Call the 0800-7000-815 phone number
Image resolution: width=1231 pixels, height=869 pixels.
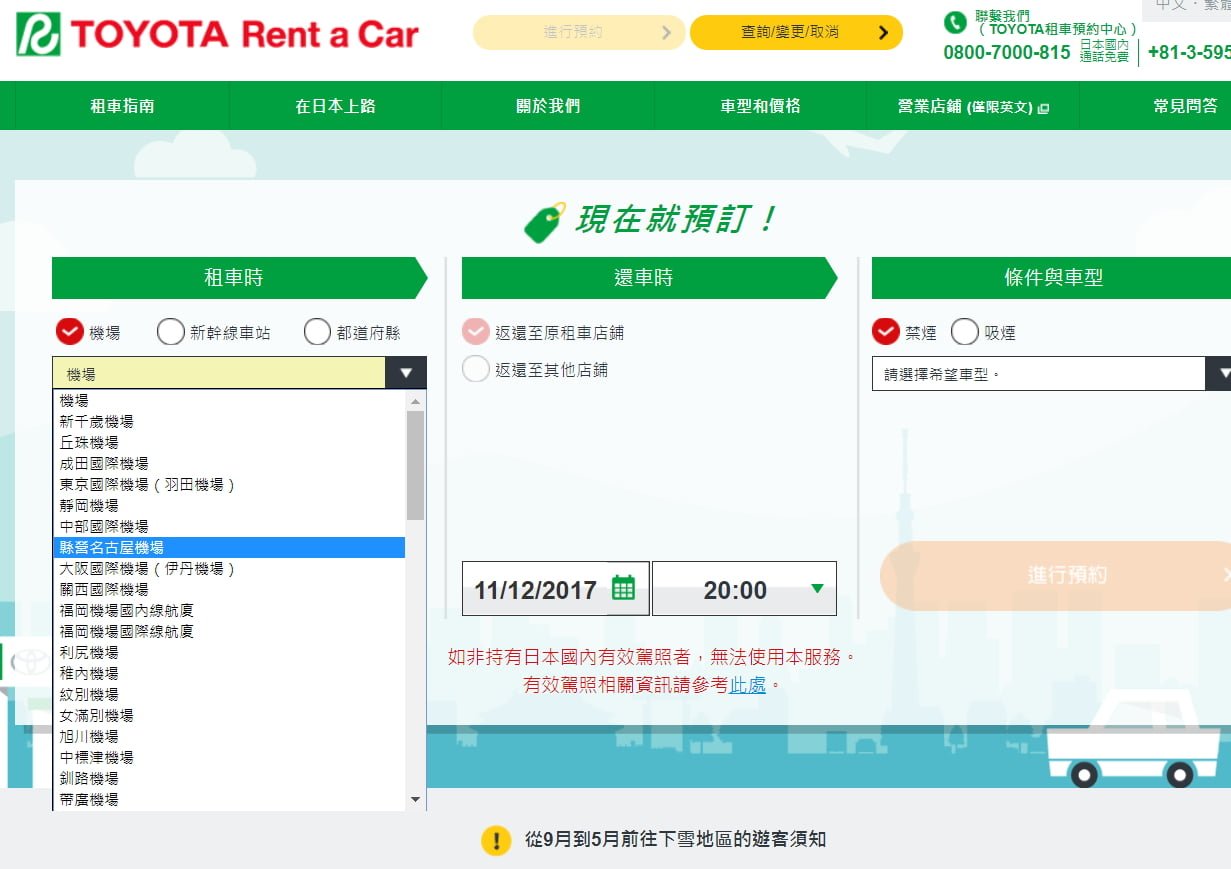point(1007,52)
